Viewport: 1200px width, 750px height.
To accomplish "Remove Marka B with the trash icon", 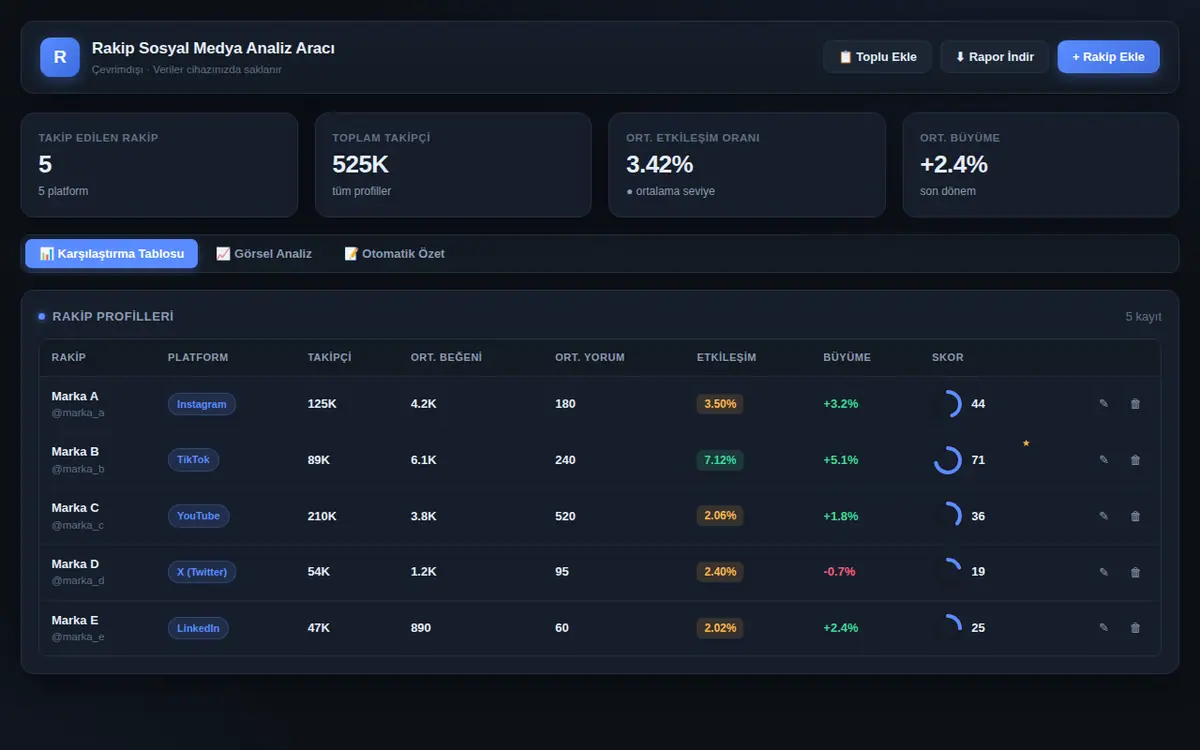I will 1135,460.
